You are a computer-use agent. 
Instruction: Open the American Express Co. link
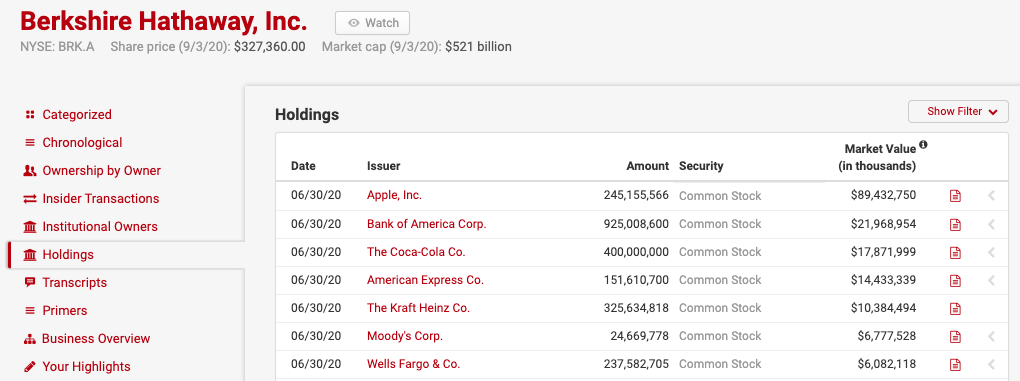[425, 280]
